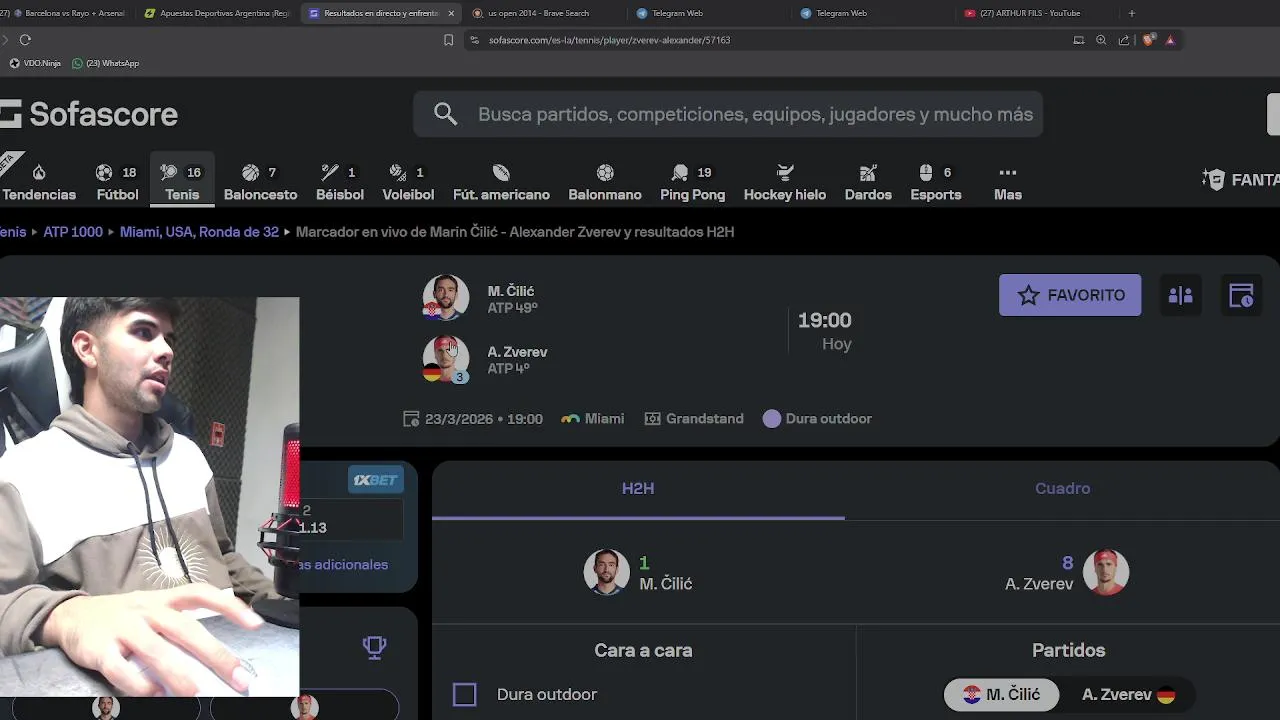1280x720 pixels.
Task: Open the Fútbol category icon
Action: 104,172
